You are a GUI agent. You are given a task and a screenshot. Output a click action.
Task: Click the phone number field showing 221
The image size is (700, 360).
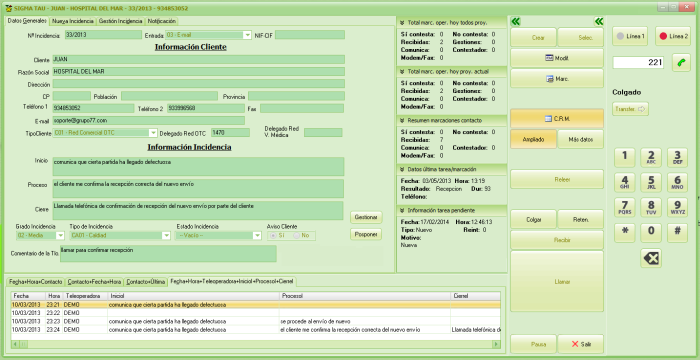tap(638, 63)
